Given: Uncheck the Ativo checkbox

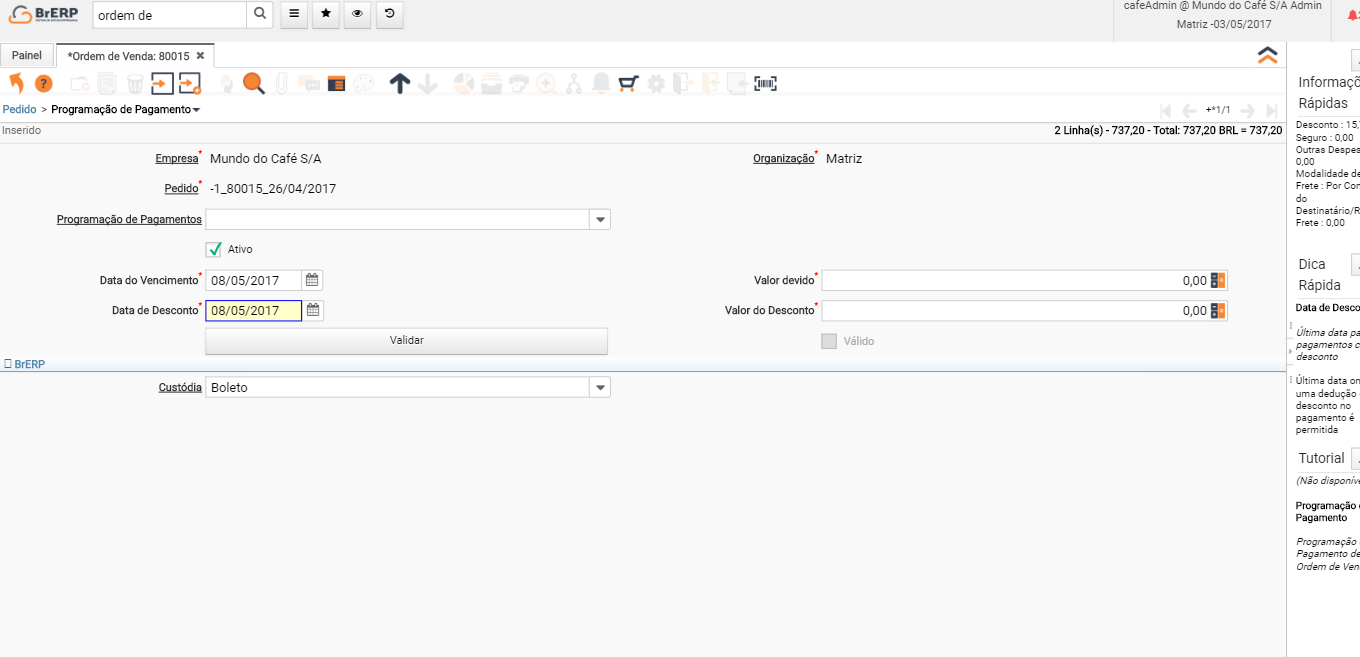Looking at the screenshot, I should pos(213,249).
